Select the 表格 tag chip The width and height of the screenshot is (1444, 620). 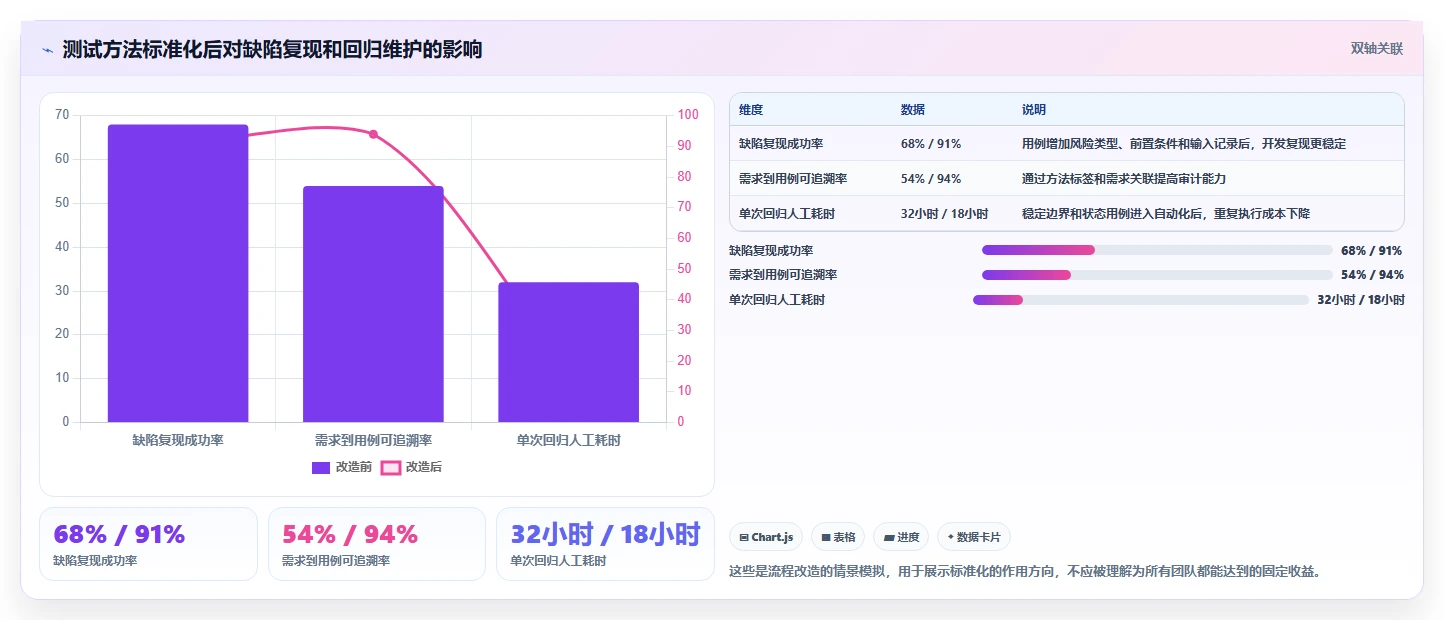pyautogui.click(x=838, y=537)
